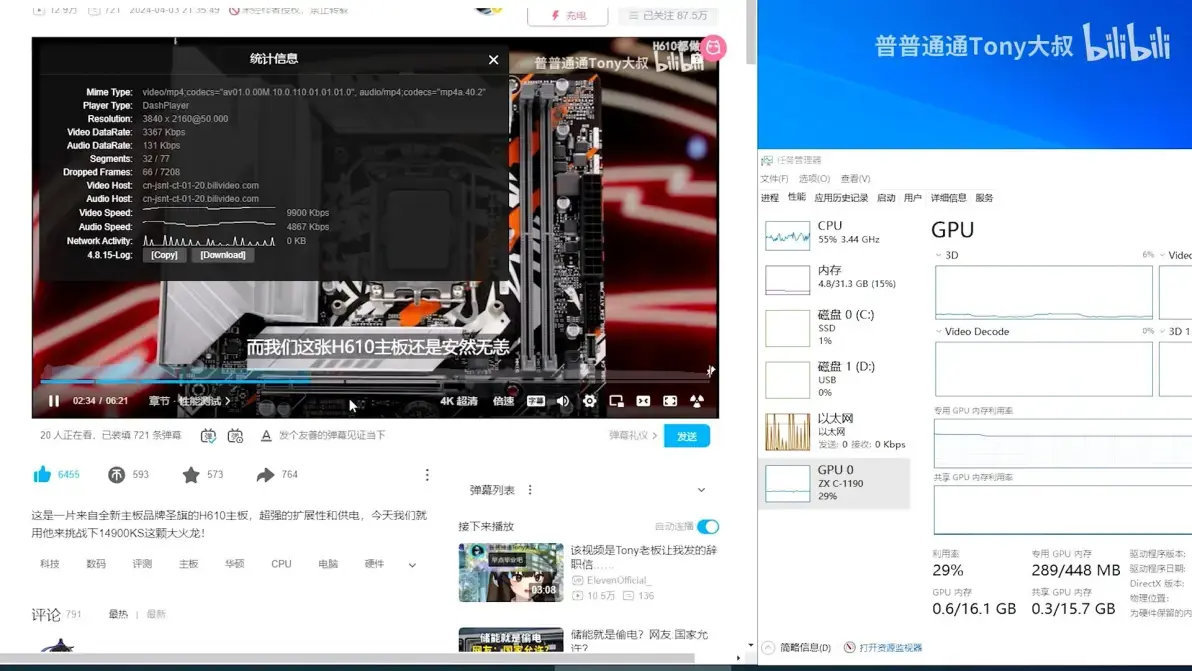Screen dimensions: 1192x671
Task: Share the video with the arrow icon
Action: 265,474
